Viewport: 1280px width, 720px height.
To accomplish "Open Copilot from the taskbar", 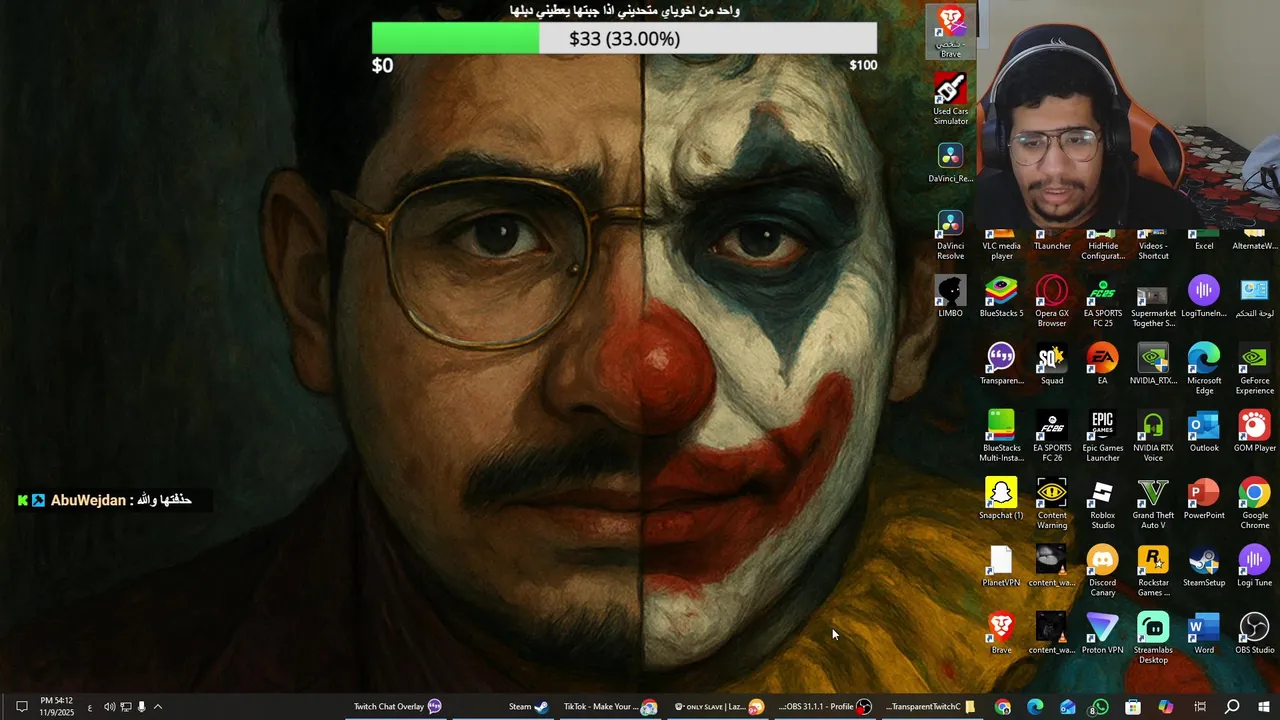I will 1166,707.
